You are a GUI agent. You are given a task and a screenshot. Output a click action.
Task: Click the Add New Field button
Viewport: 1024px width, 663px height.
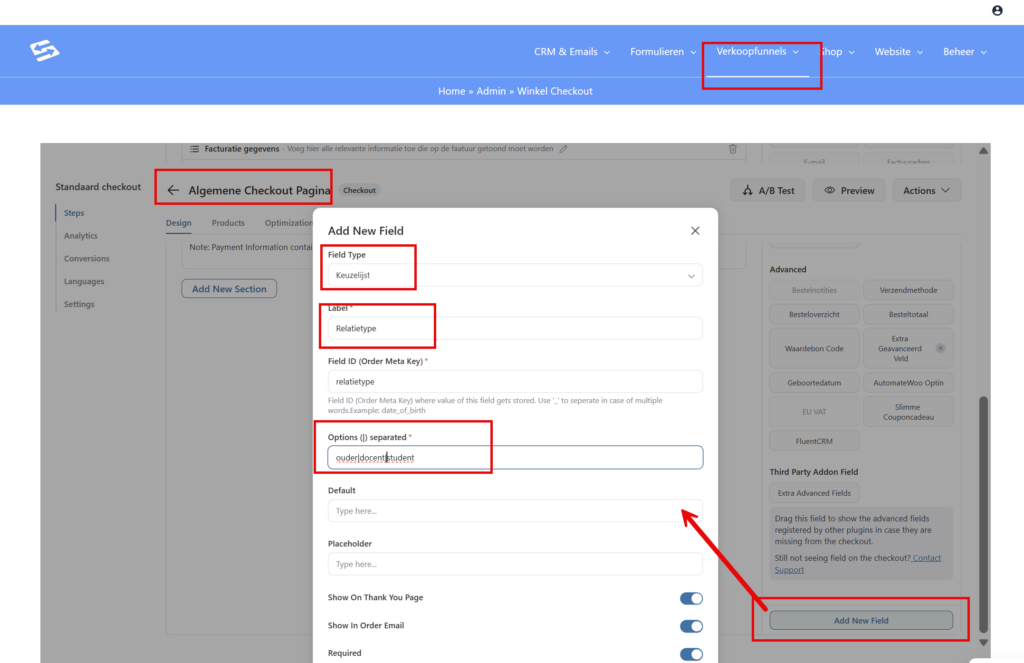click(861, 620)
